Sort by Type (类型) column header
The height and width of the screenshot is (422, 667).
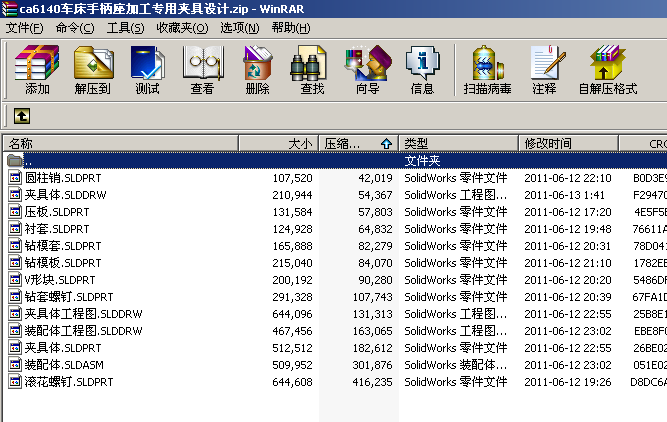pyautogui.click(x=458, y=143)
